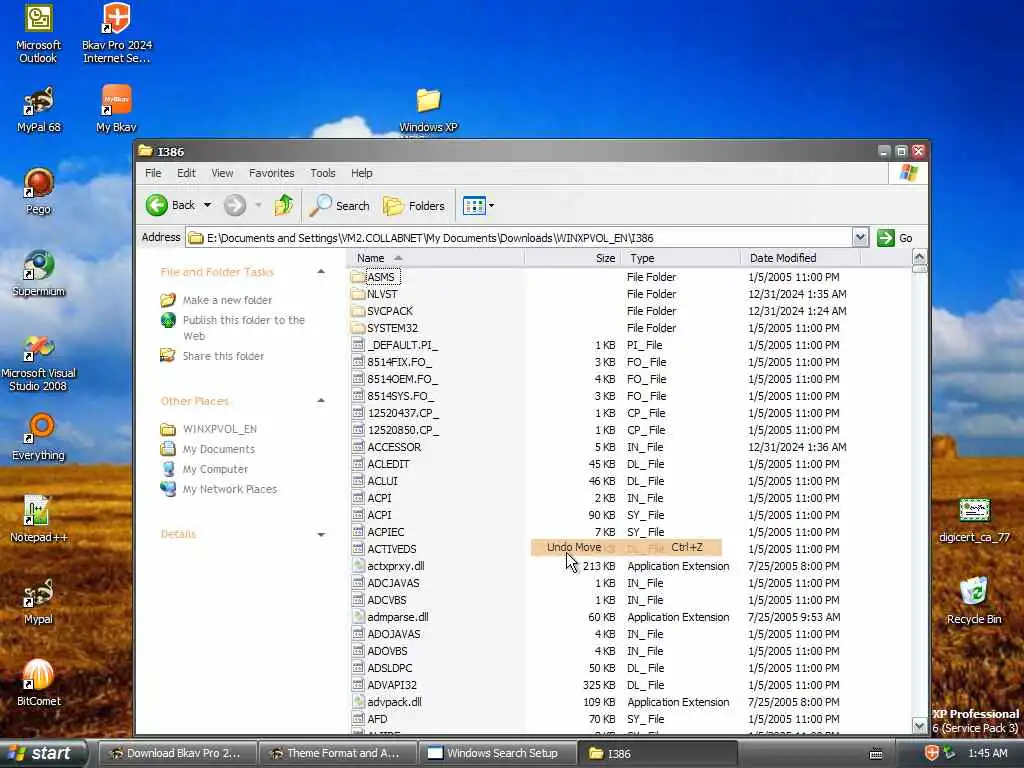Click the Bkav shield tray icon

[931, 753]
